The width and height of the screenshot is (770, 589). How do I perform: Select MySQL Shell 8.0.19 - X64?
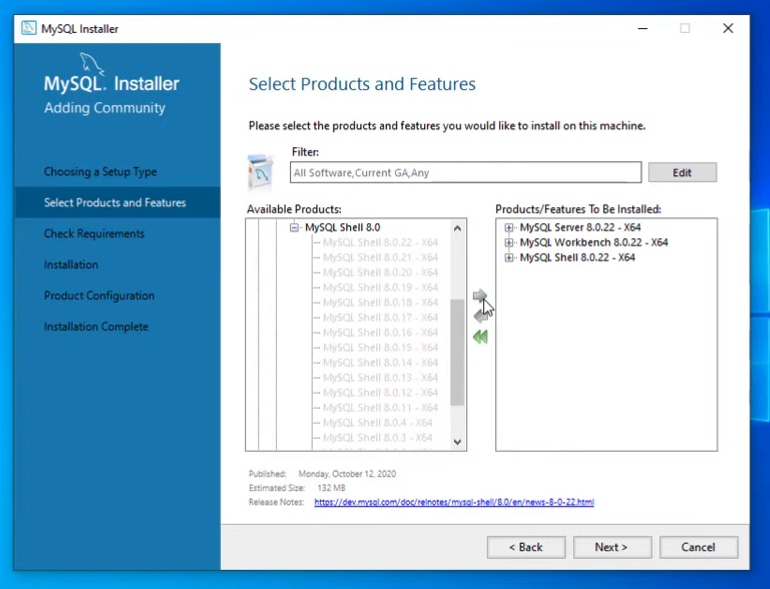380,287
